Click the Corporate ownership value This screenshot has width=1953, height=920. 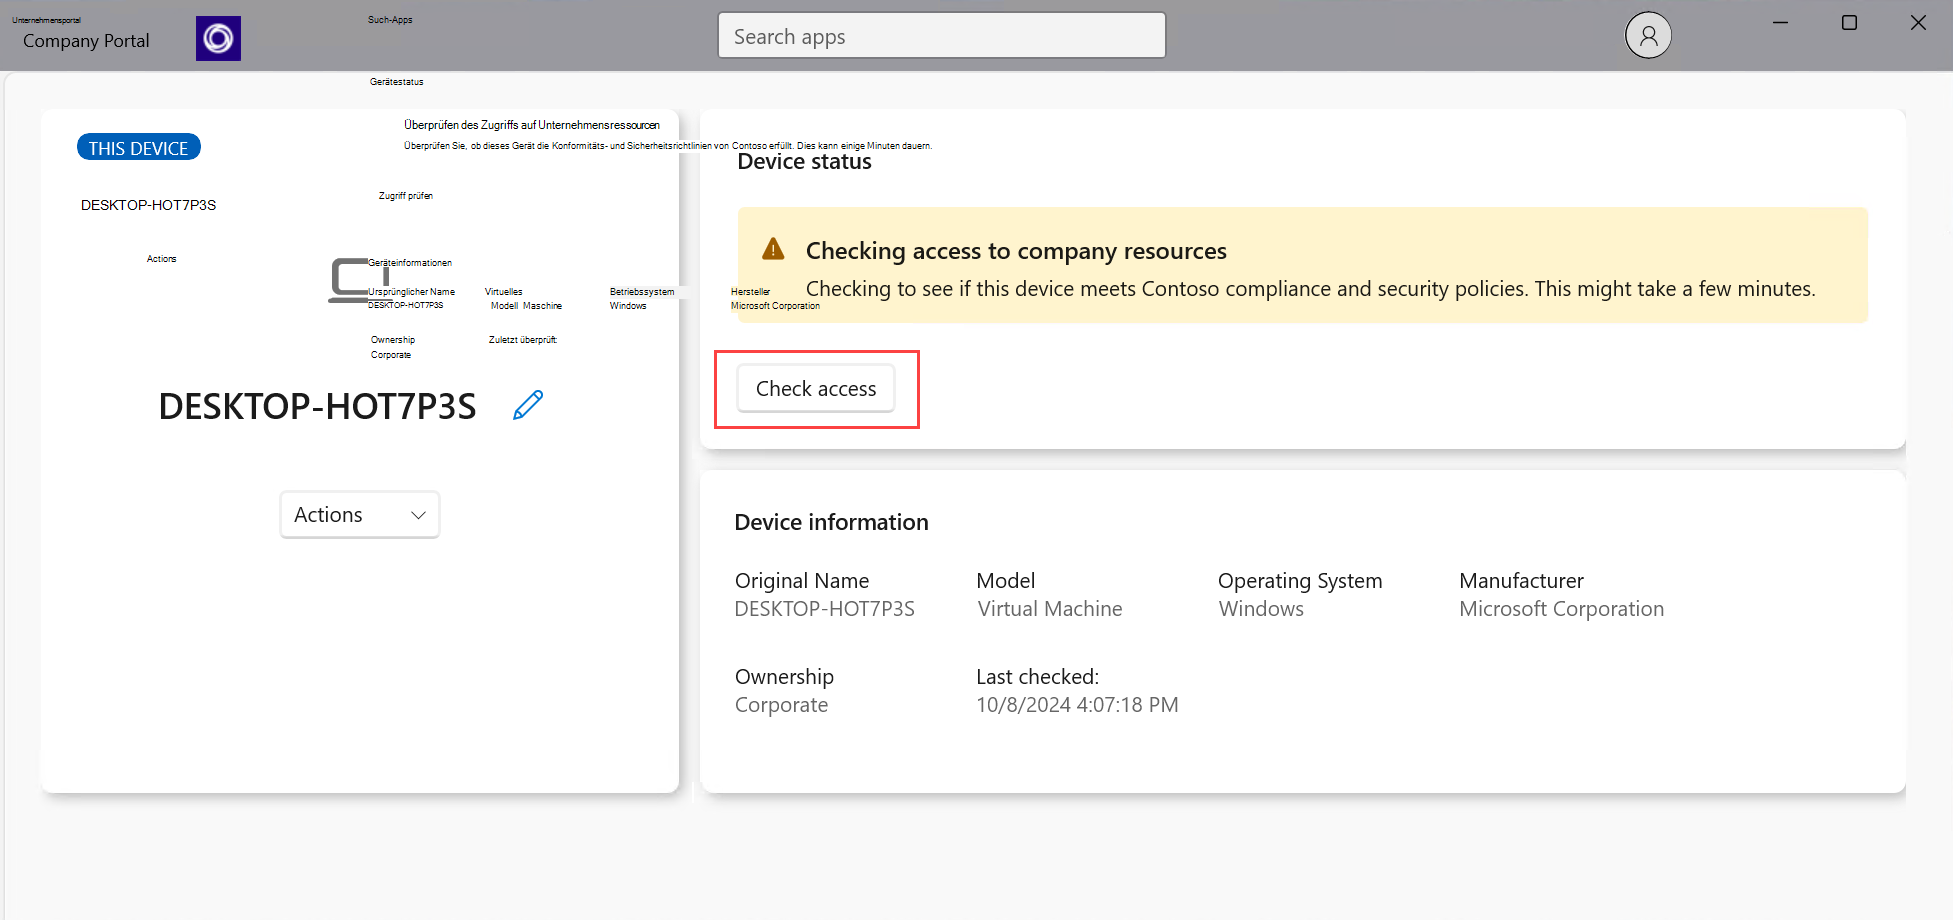(x=781, y=705)
